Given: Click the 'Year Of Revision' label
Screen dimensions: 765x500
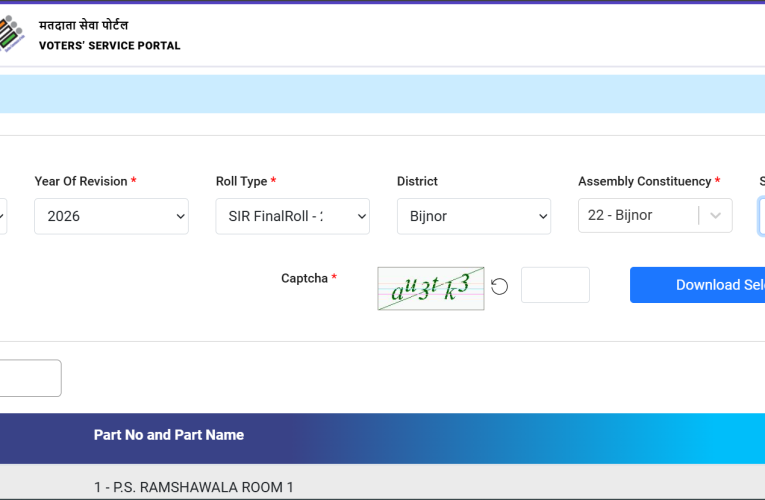Looking at the screenshot, I should (81, 182).
